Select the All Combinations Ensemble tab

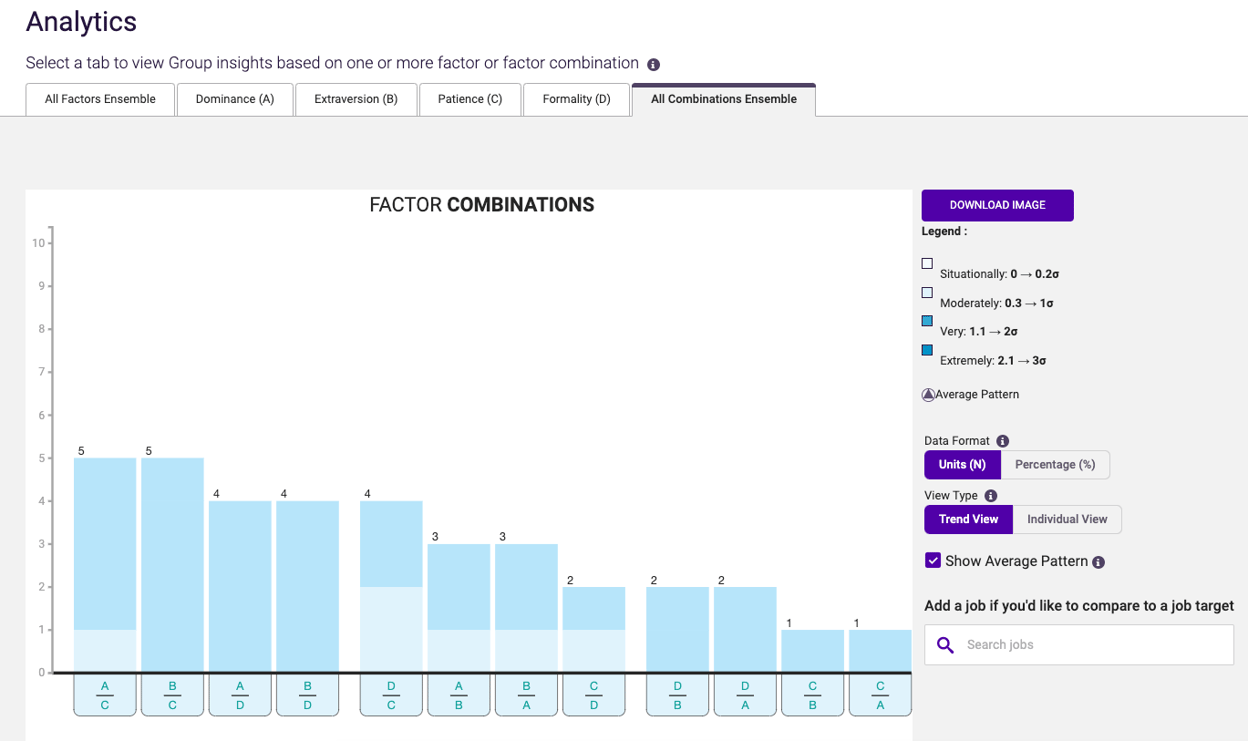724,100
